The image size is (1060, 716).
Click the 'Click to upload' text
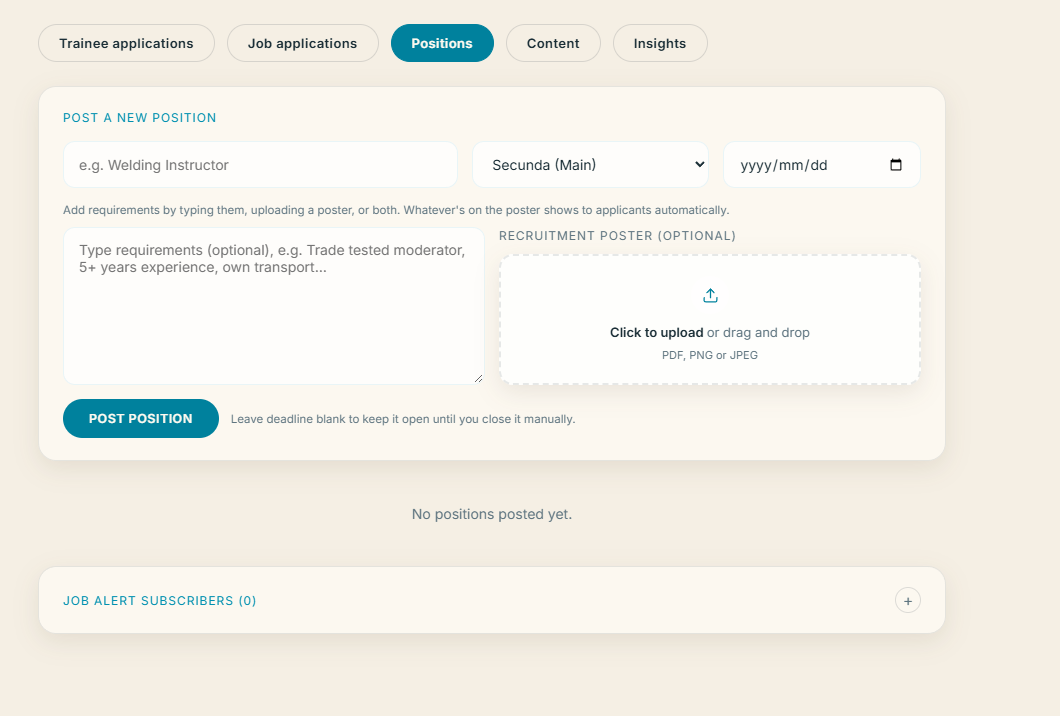(656, 333)
